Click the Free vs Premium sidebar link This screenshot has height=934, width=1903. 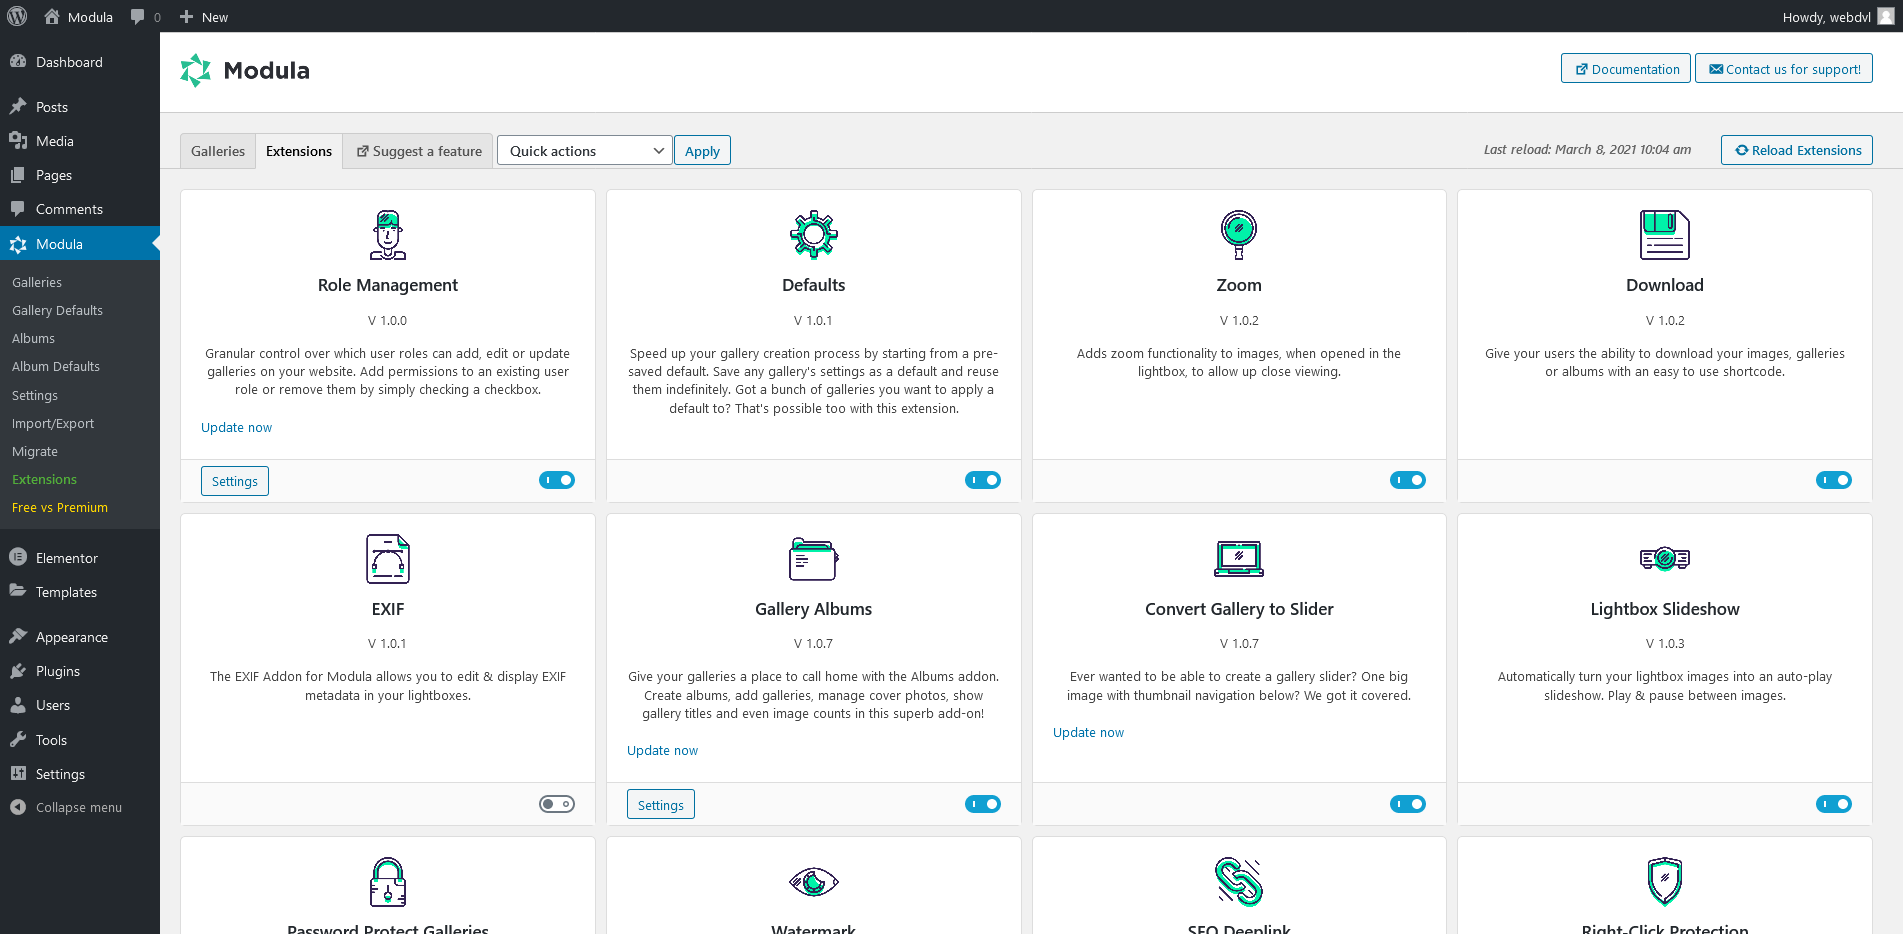(59, 507)
